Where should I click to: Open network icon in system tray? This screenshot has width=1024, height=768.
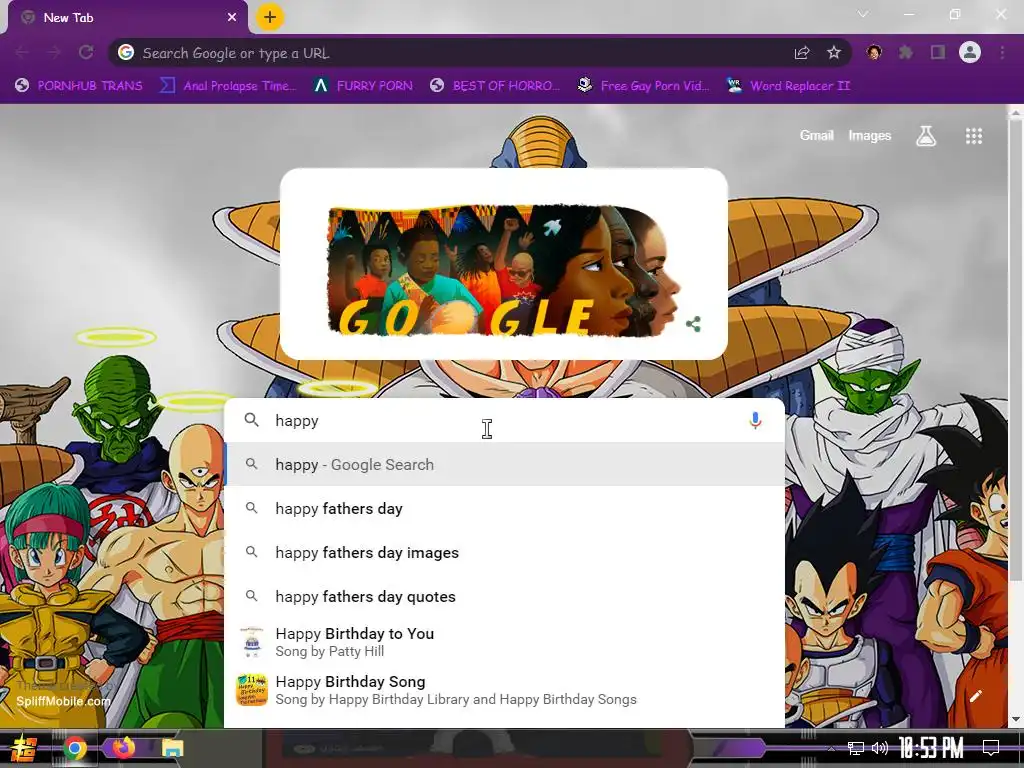(856, 748)
